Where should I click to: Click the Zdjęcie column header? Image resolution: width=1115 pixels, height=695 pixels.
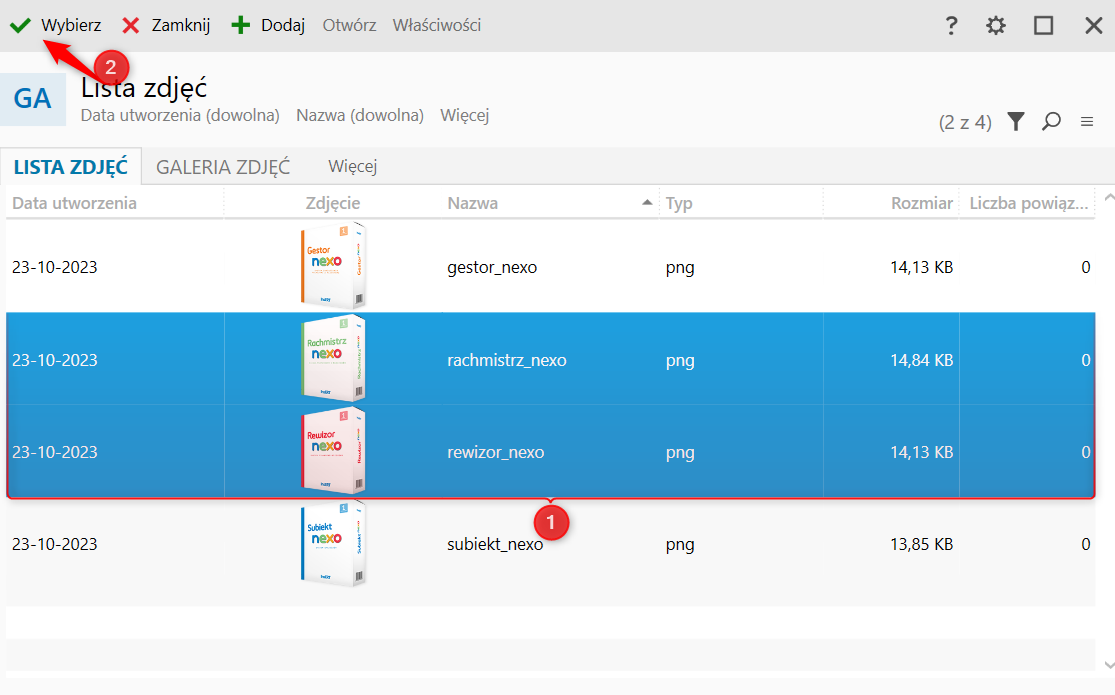tap(333, 203)
